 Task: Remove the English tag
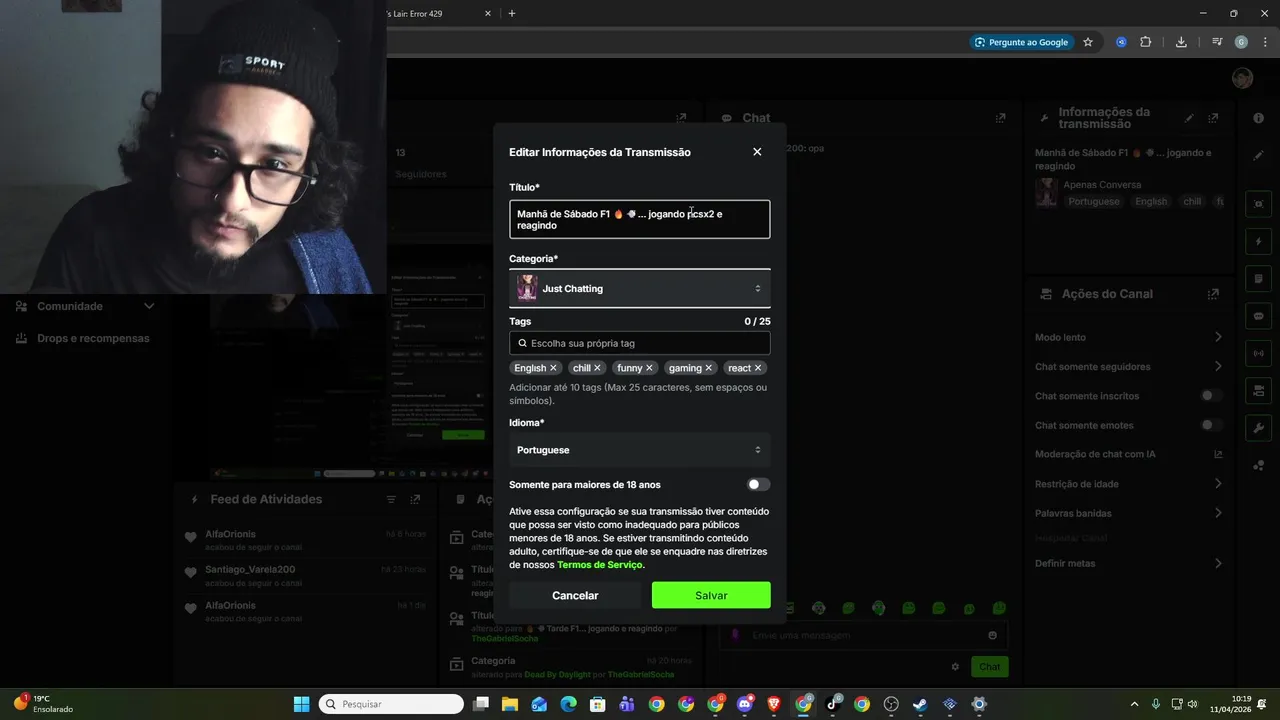coord(553,368)
